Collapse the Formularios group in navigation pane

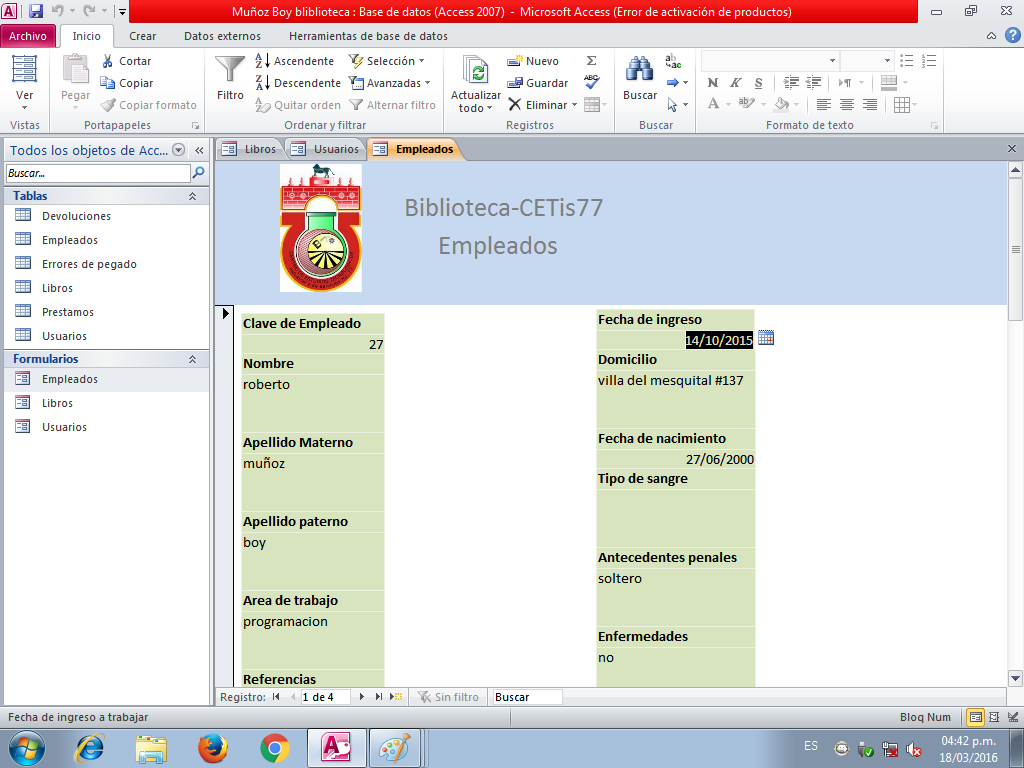click(x=193, y=359)
